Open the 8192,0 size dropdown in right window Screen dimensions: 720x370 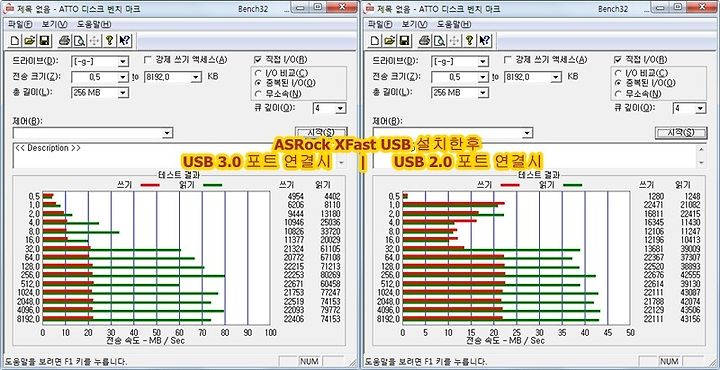556,77
